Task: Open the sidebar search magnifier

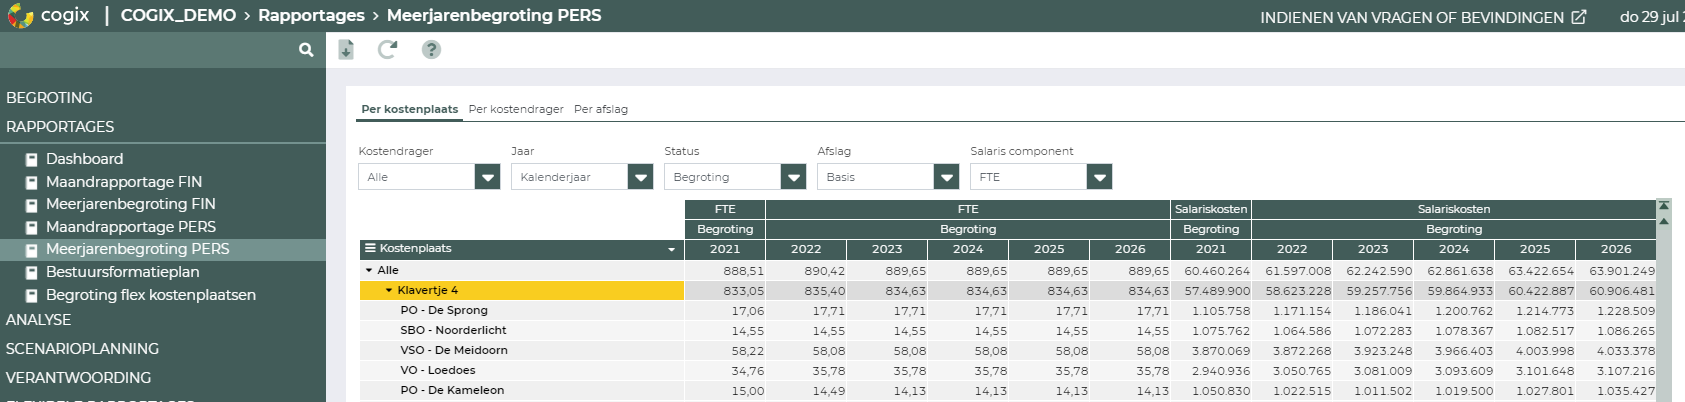Action: [x=306, y=50]
